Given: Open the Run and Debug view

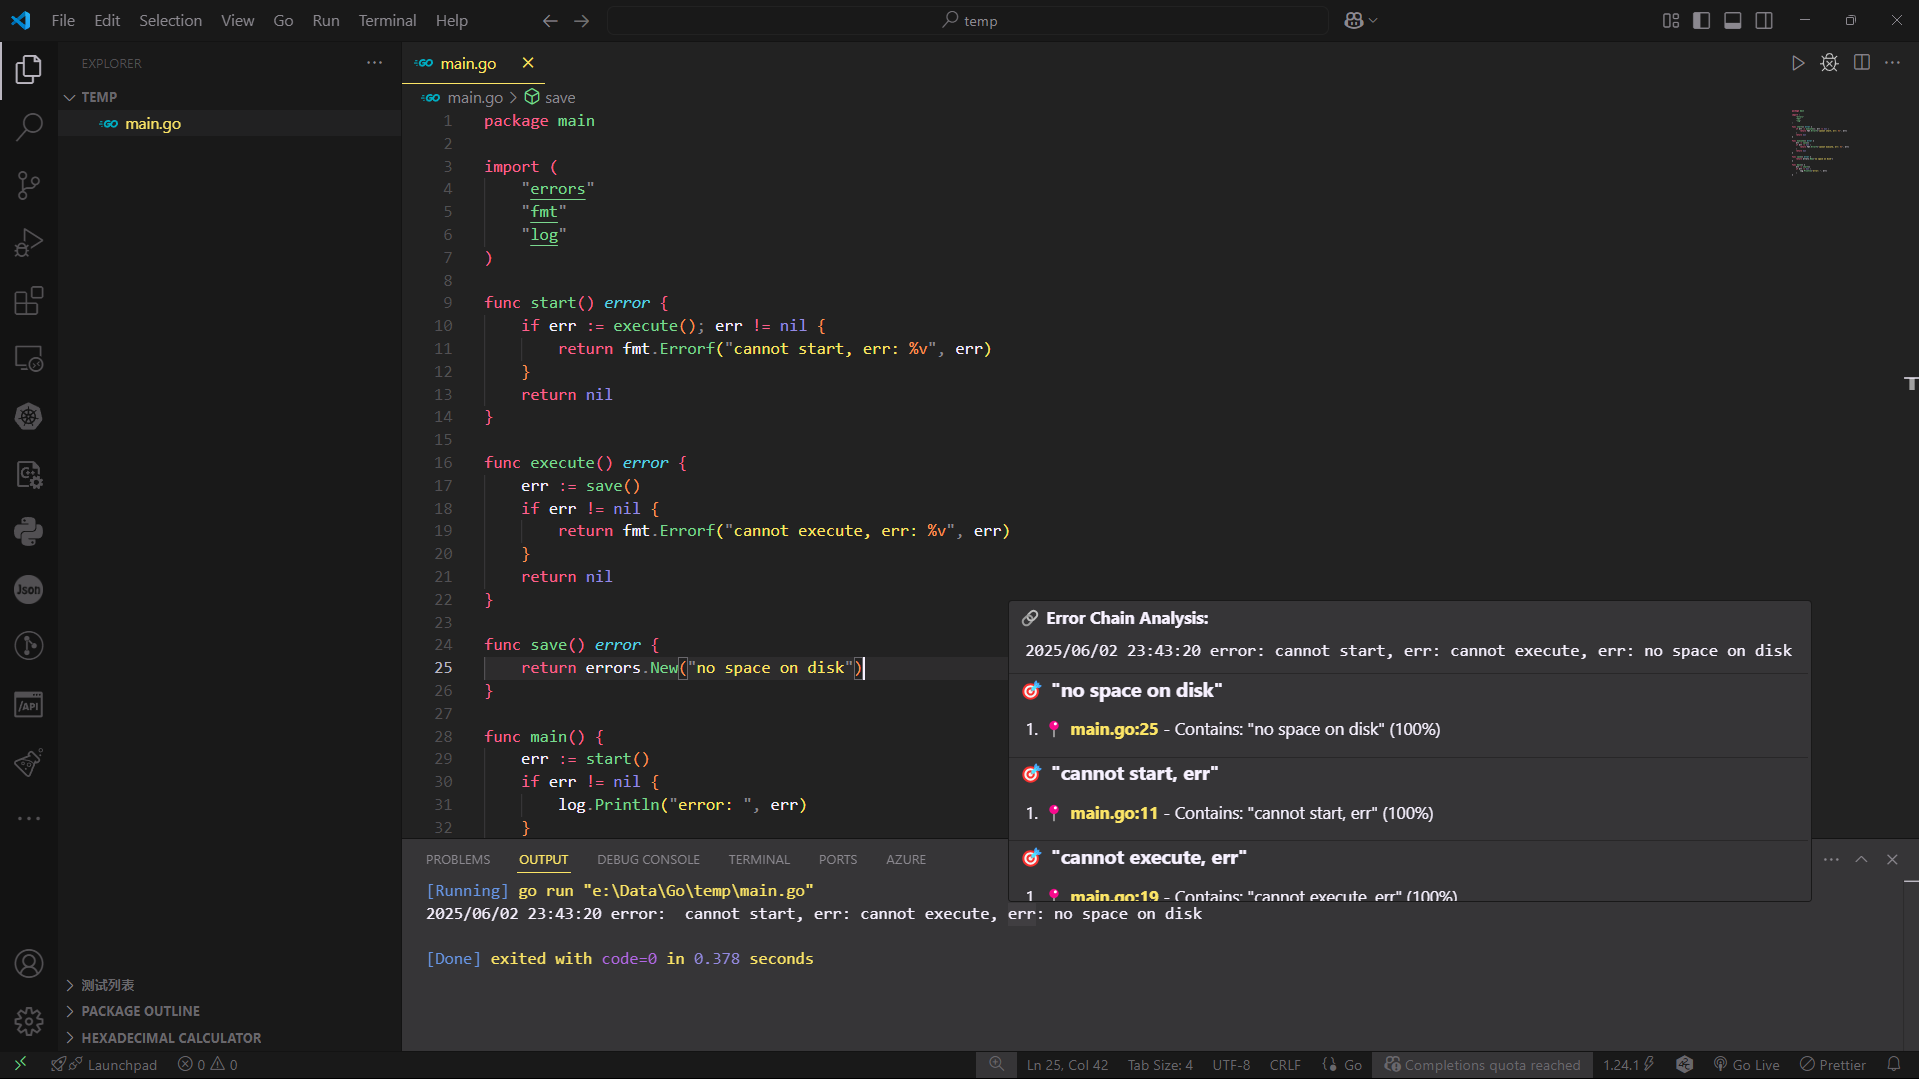Looking at the screenshot, I should (x=29, y=243).
